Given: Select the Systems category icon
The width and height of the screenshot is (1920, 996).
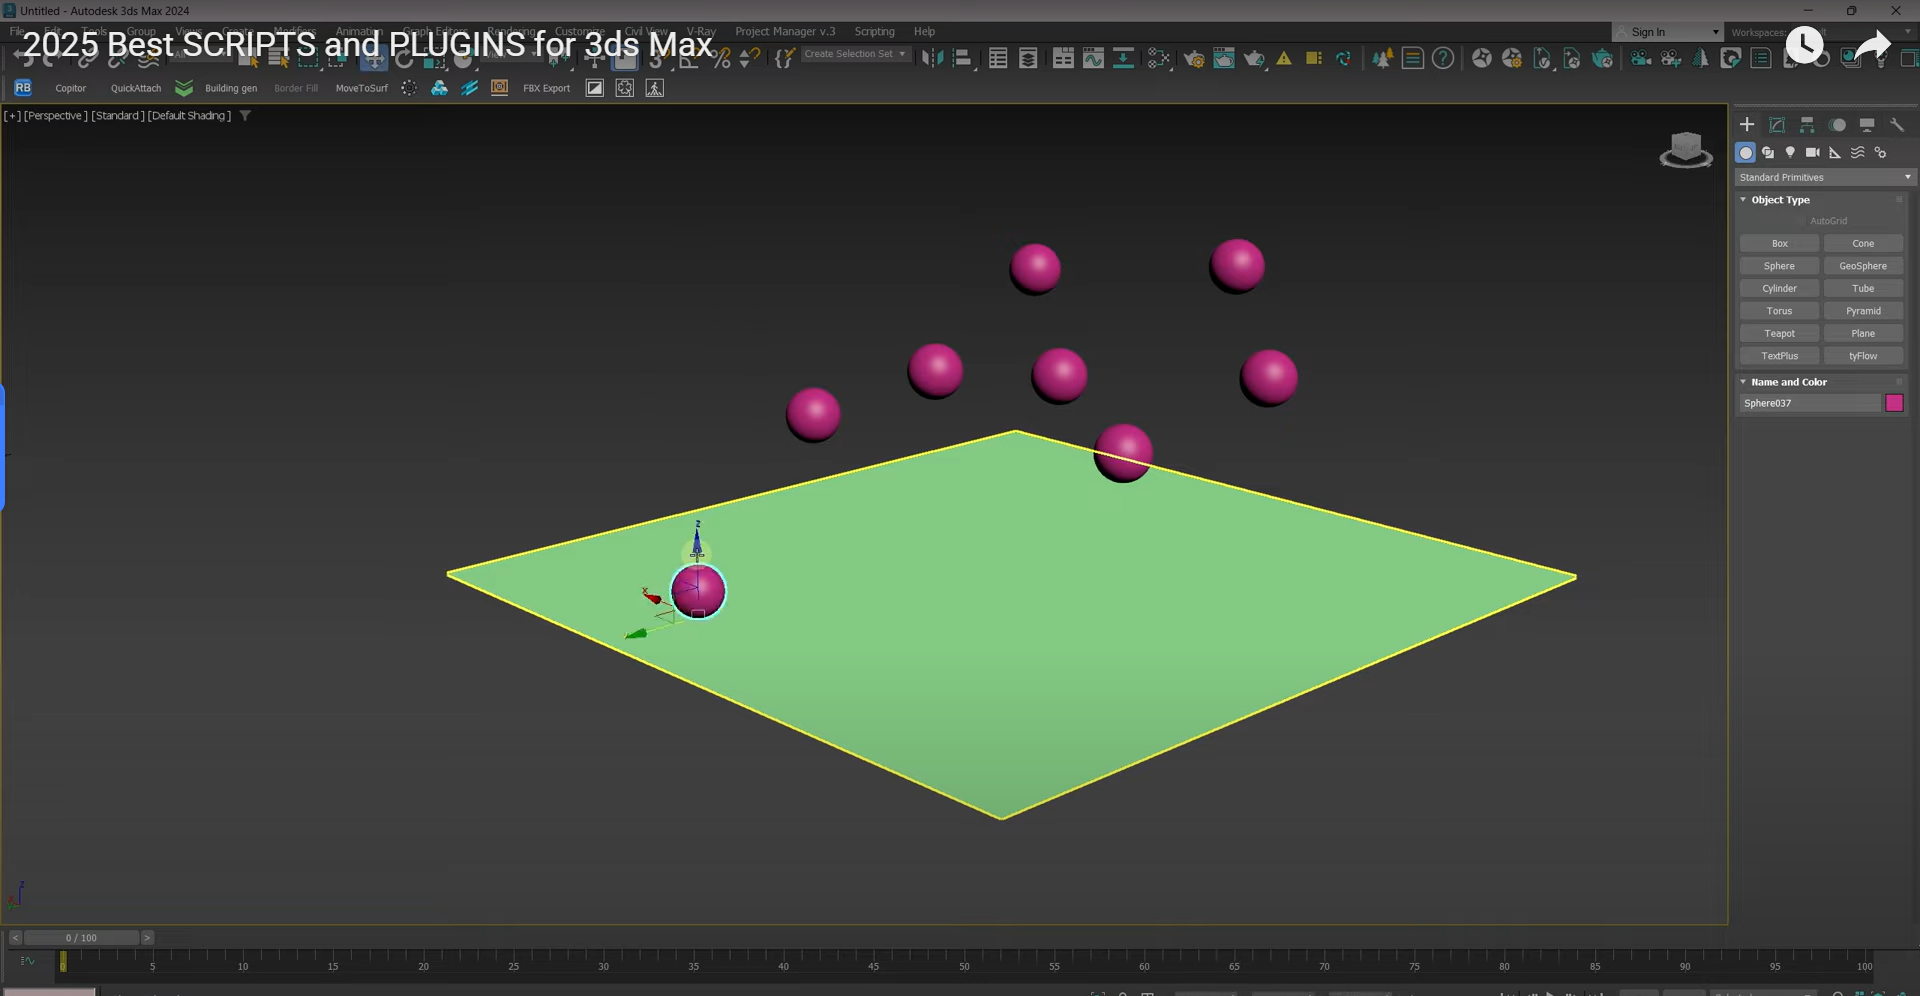Looking at the screenshot, I should [x=1881, y=153].
